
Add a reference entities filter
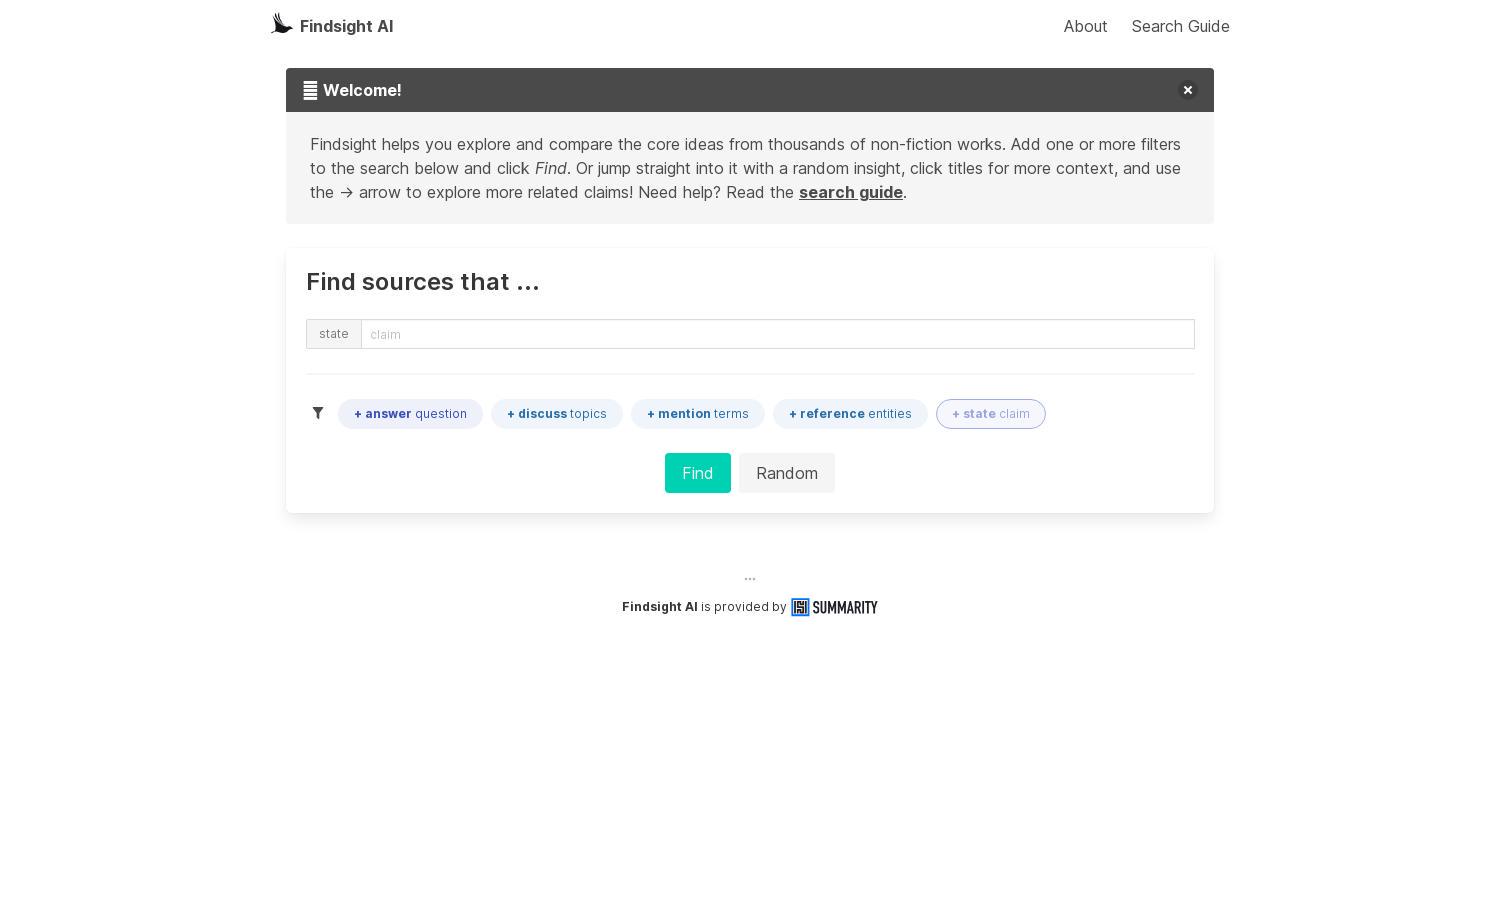(x=850, y=414)
